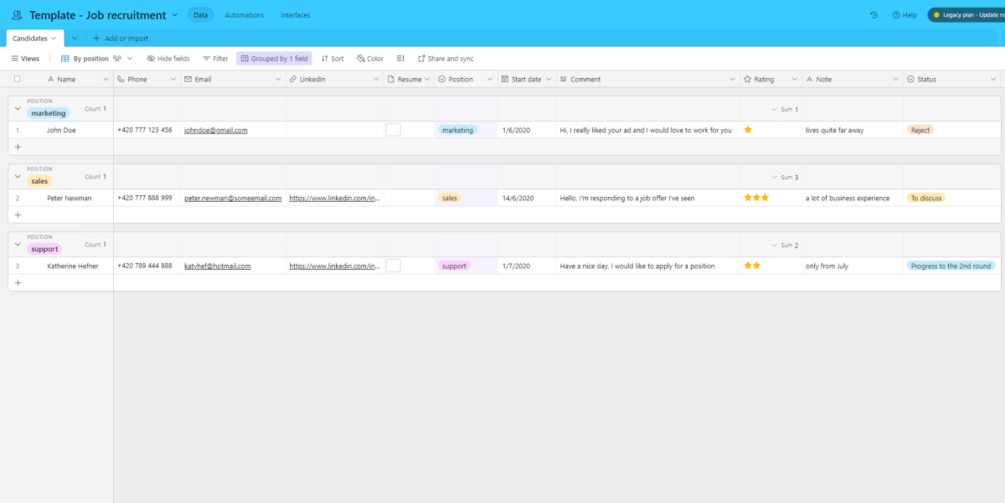This screenshot has height=503, width=1005.
Task: Switch to the Data tab
Action: click(x=201, y=15)
